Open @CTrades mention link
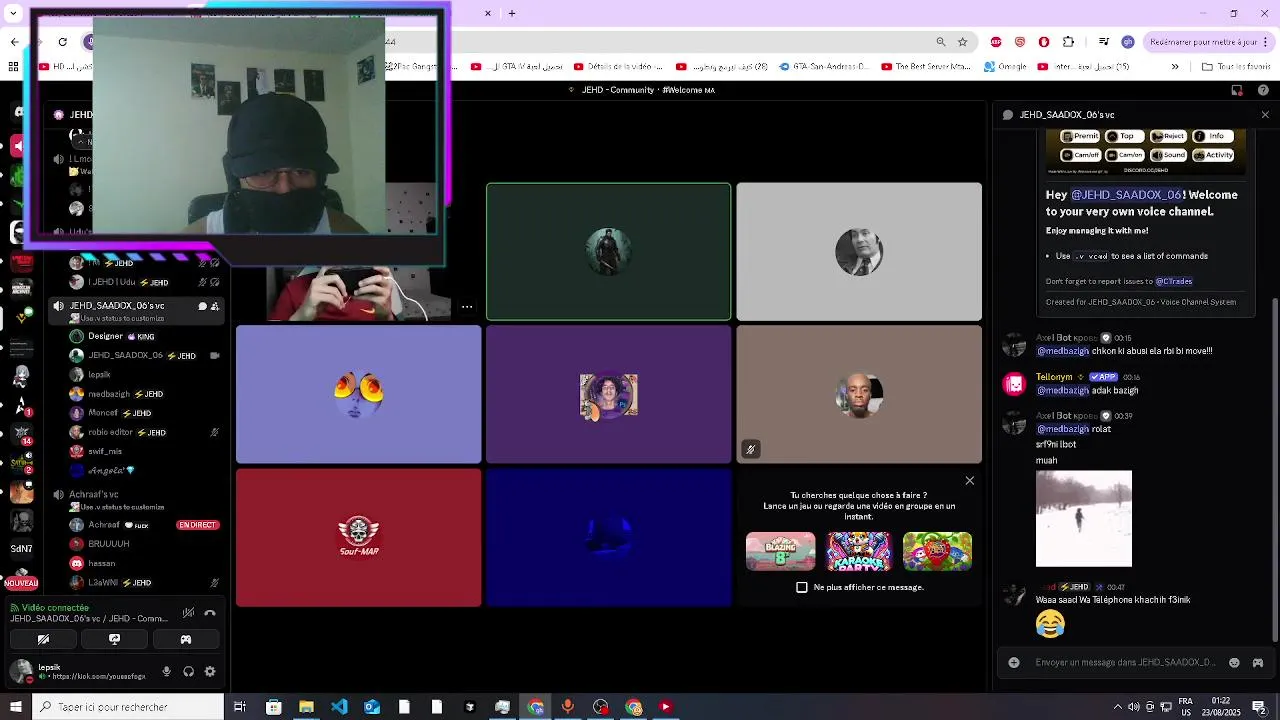The height and width of the screenshot is (720, 1280). (1174, 282)
